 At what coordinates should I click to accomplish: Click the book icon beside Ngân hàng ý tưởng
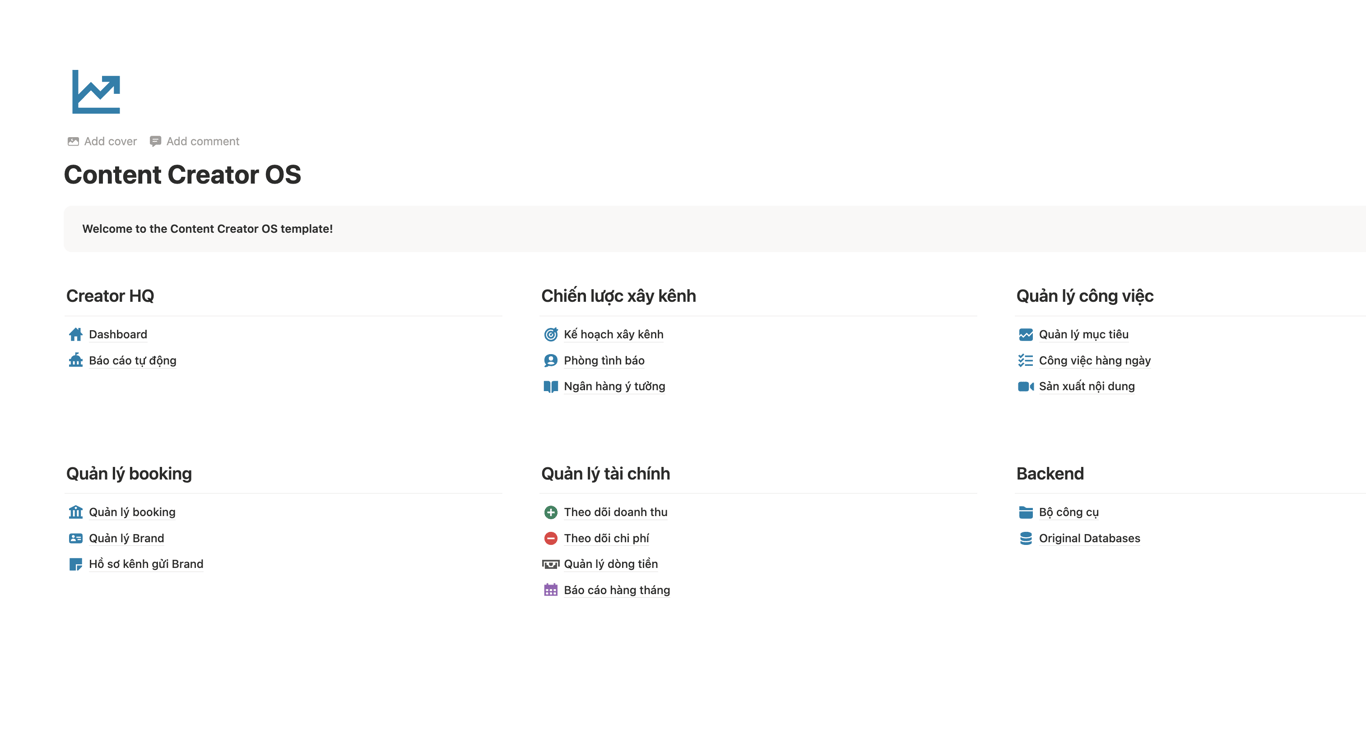tap(551, 386)
